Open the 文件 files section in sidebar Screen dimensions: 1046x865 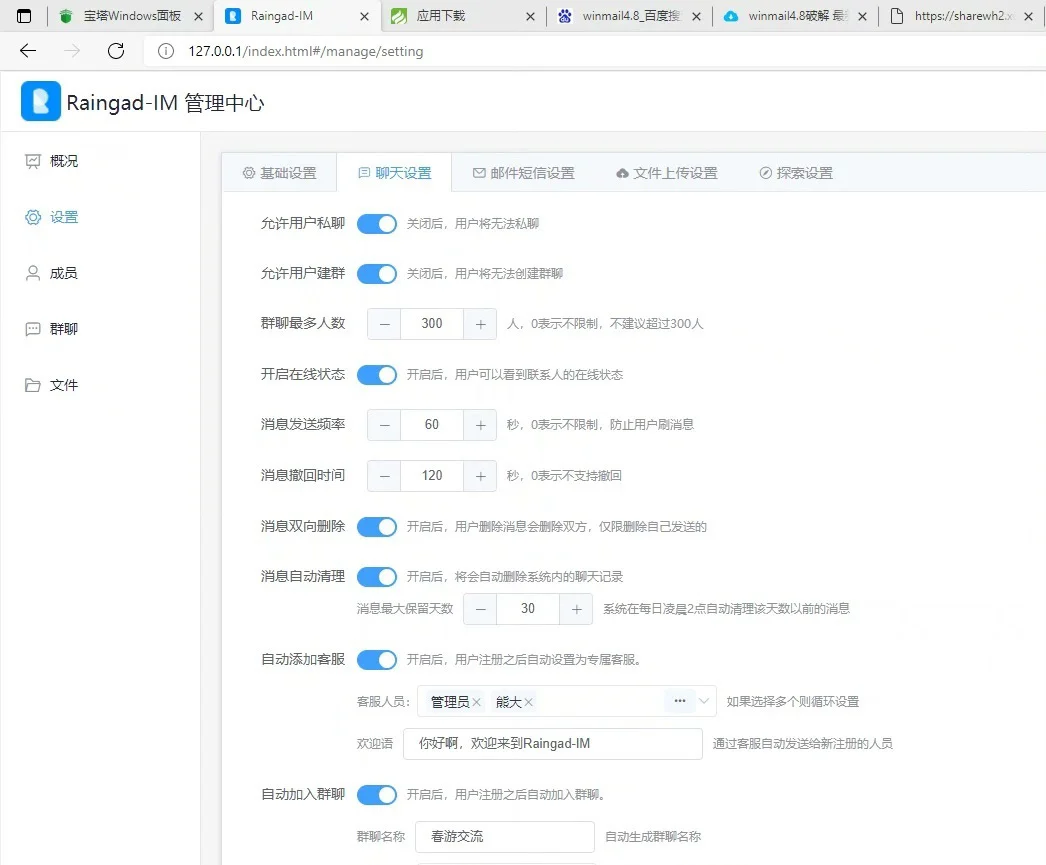coord(60,384)
